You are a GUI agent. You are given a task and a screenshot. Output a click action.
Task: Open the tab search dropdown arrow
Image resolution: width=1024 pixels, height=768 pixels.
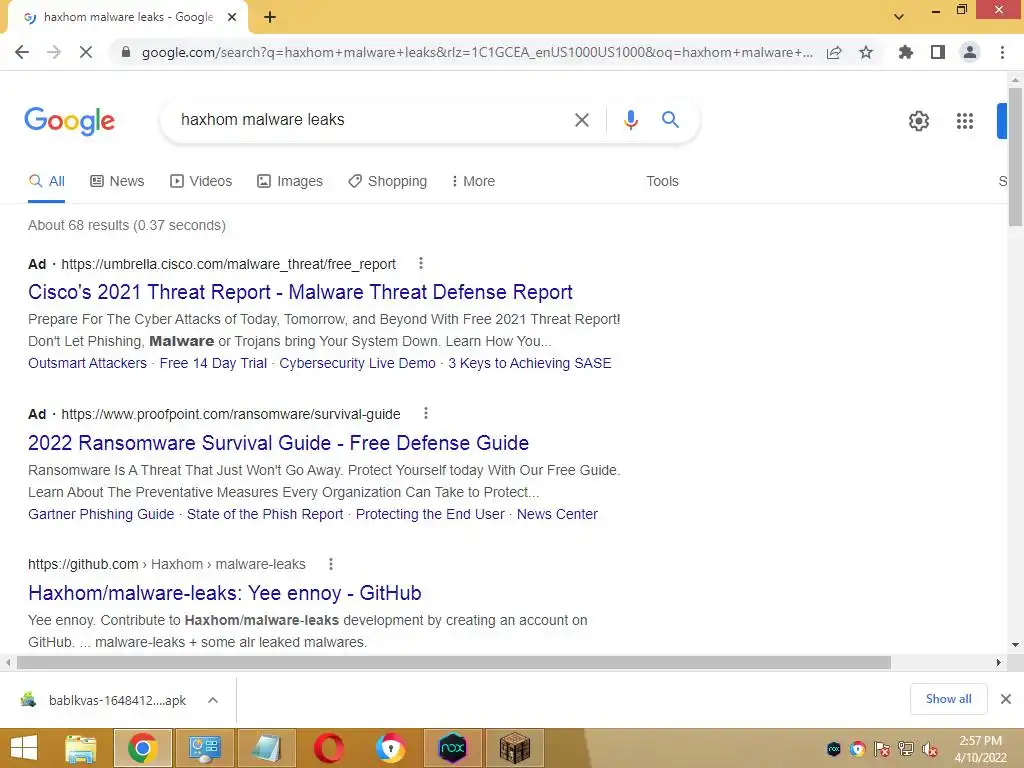(x=899, y=17)
